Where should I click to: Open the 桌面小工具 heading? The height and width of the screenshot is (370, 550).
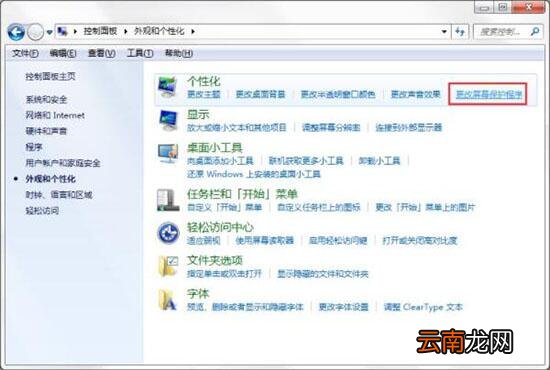pyautogui.click(x=215, y=148)
